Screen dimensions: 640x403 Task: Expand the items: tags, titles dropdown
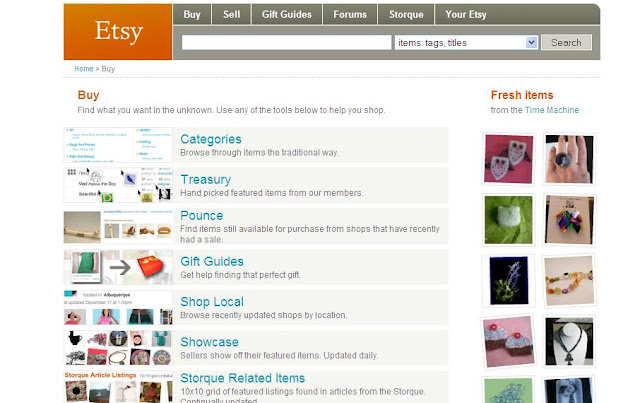click(x=466, y=42)
